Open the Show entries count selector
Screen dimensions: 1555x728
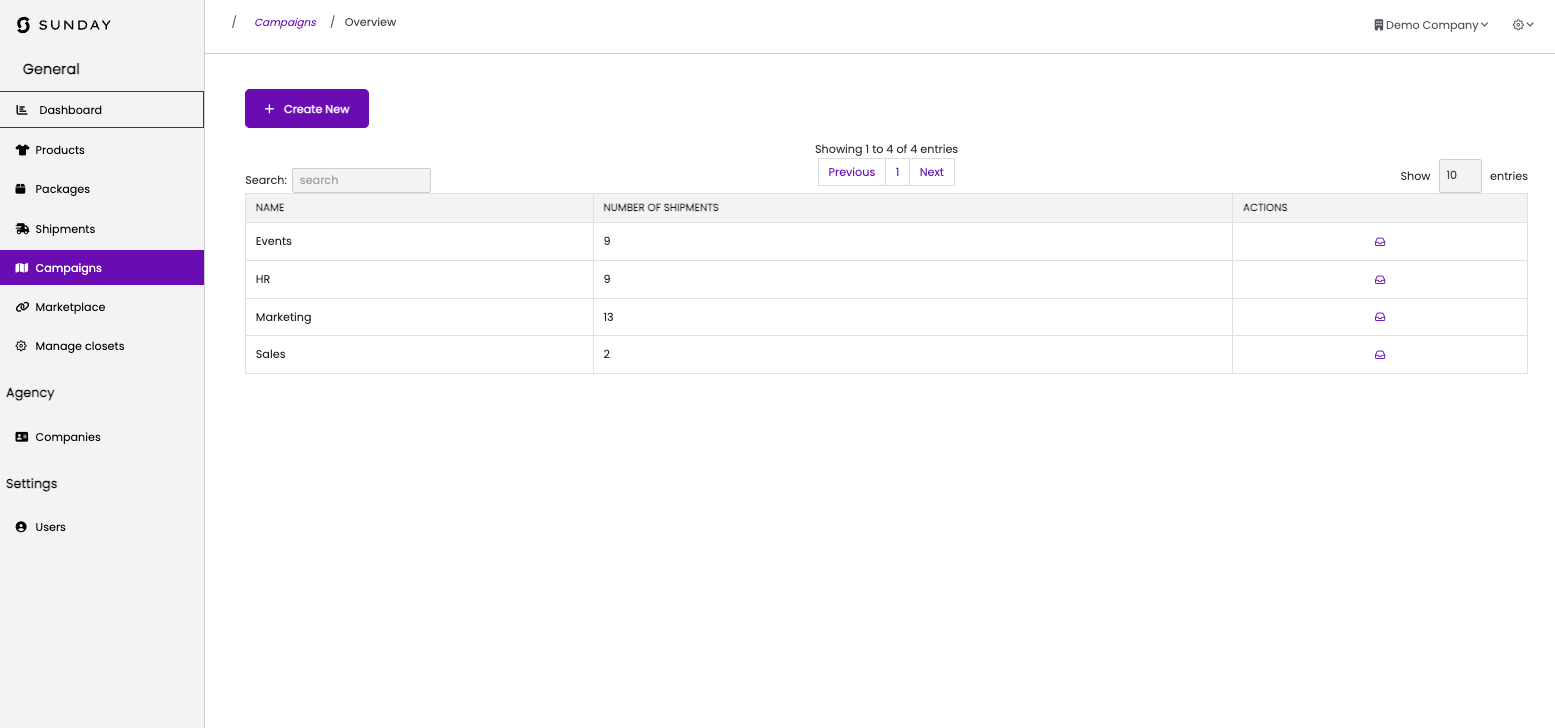[1459, 176]
